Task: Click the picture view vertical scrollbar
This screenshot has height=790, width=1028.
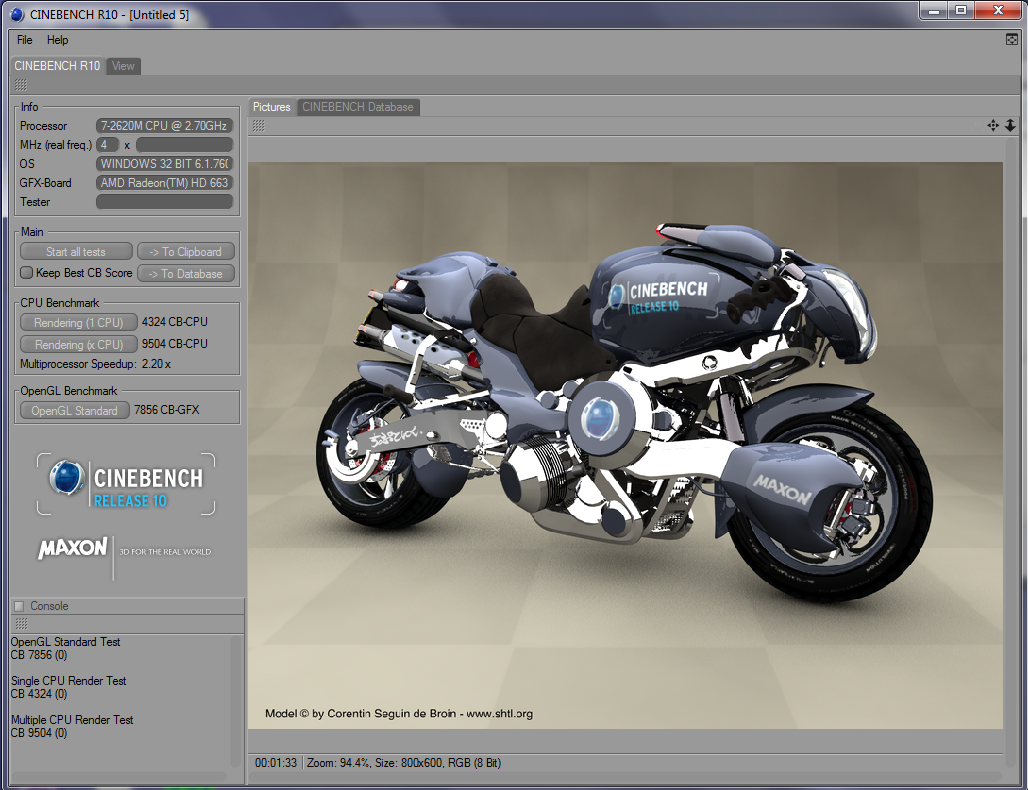Action: tap(1010, 452)
